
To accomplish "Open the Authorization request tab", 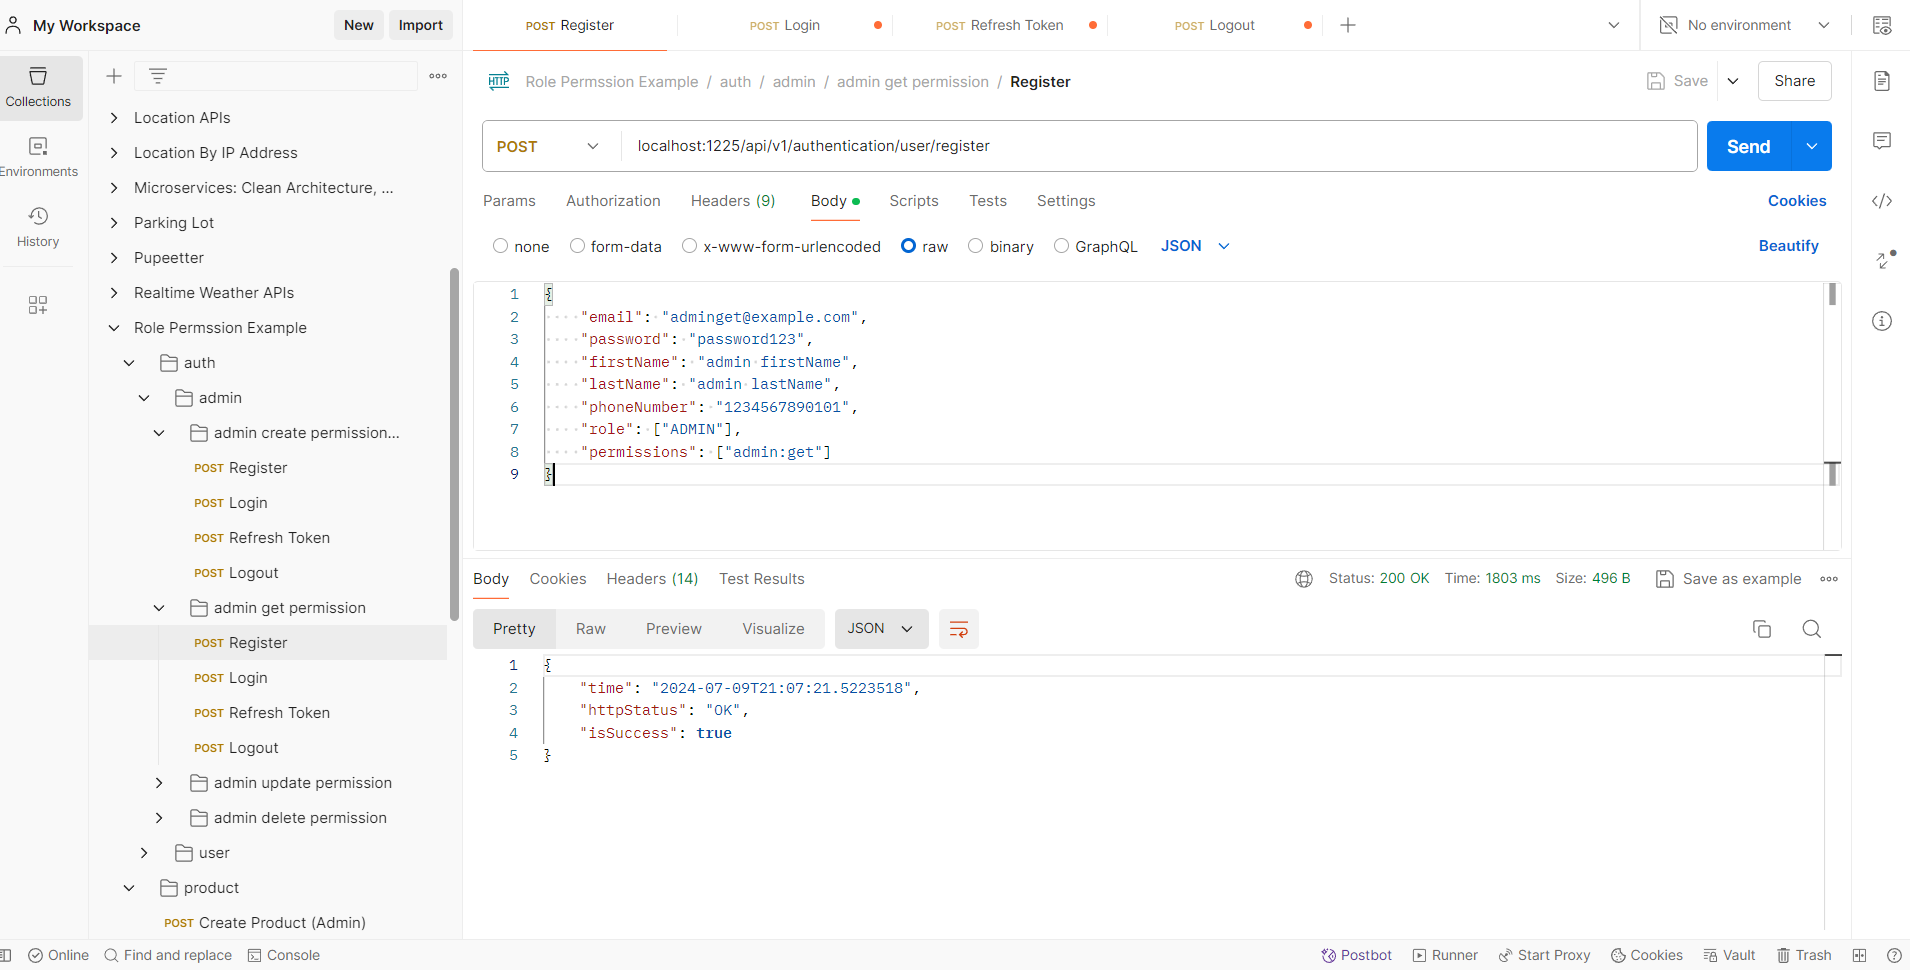I will (x=613, y=201).
